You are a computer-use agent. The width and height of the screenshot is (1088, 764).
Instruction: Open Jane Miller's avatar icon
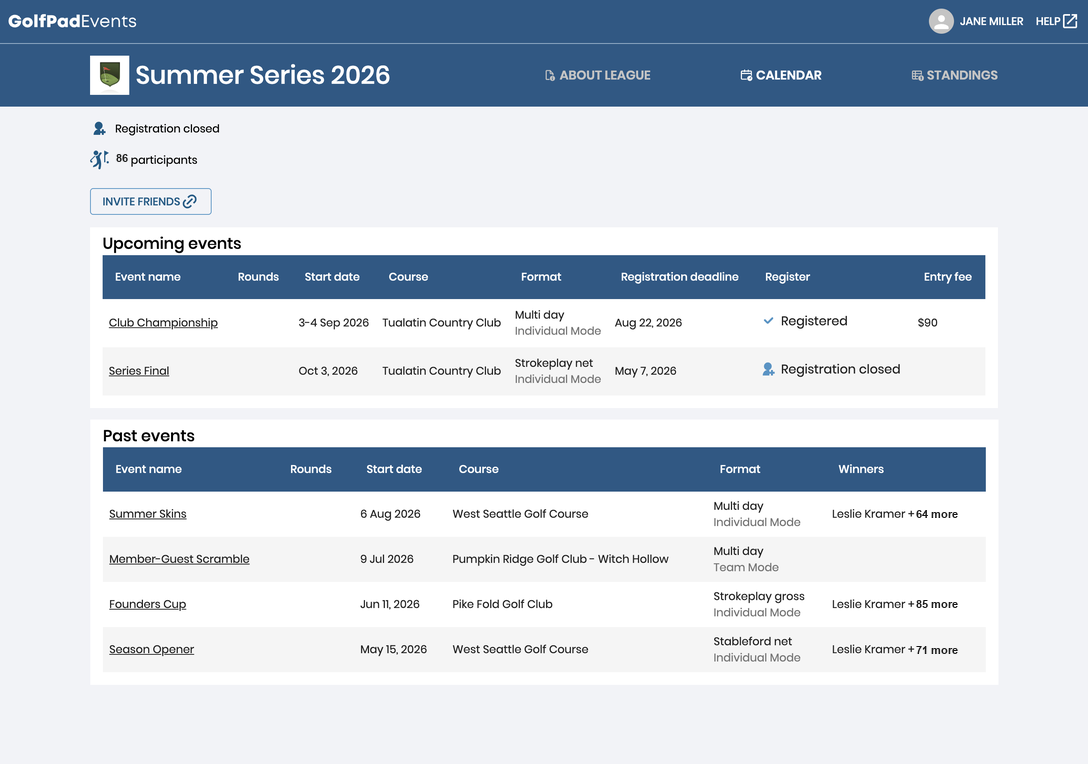[x=941, y=21]
